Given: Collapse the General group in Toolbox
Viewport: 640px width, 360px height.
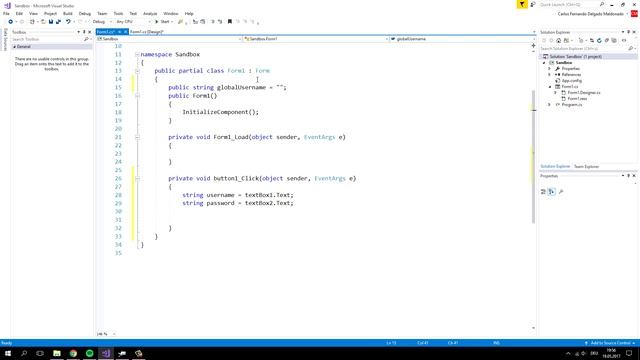Looking at the screenshot, I should coord(14,47).
